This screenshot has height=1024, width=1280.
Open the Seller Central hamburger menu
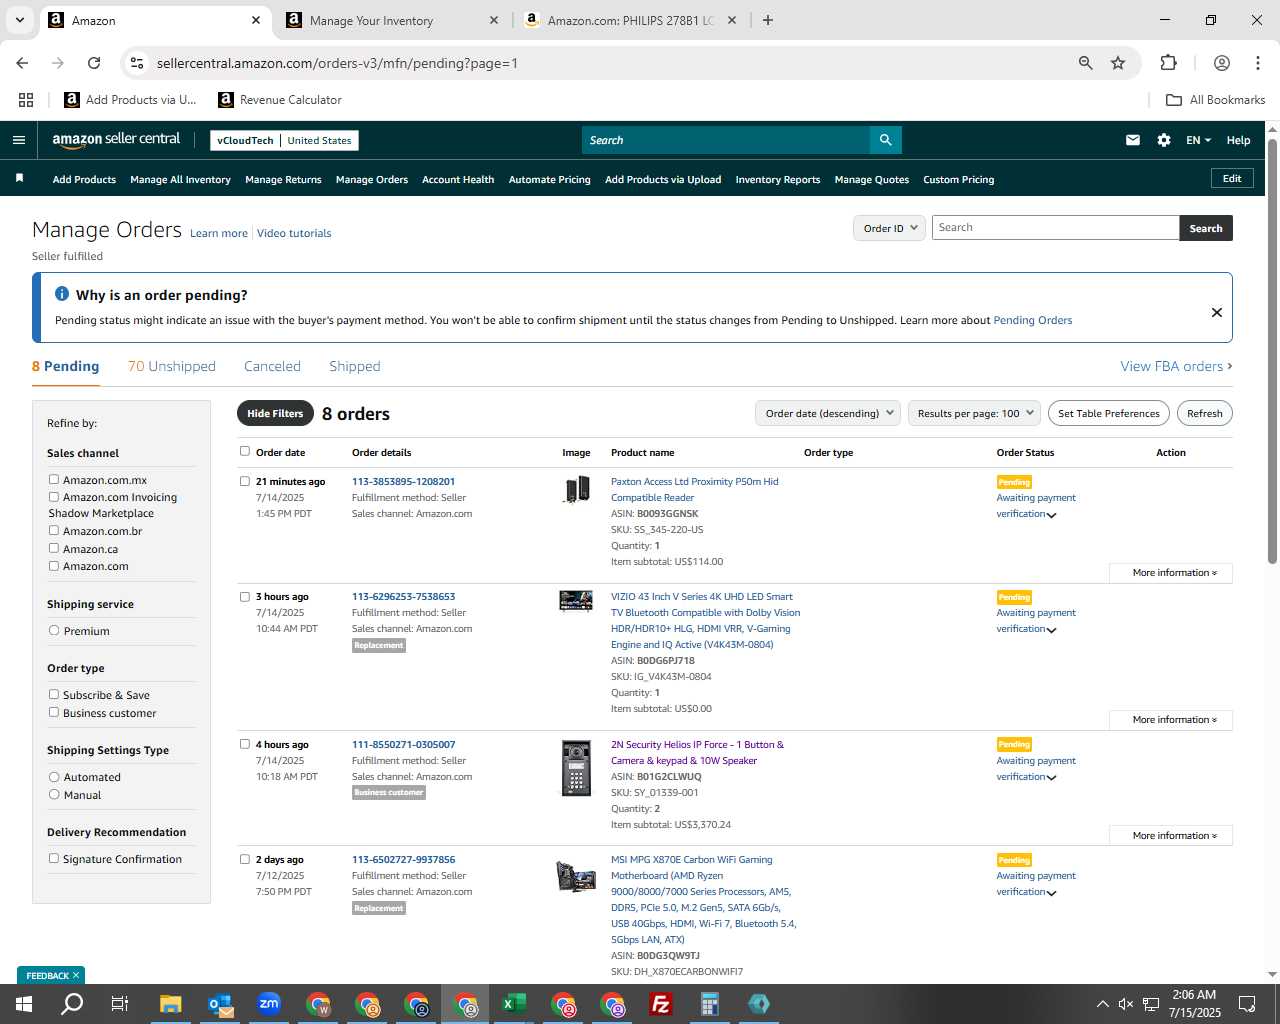pyautogui.click(x=19, y=140)
